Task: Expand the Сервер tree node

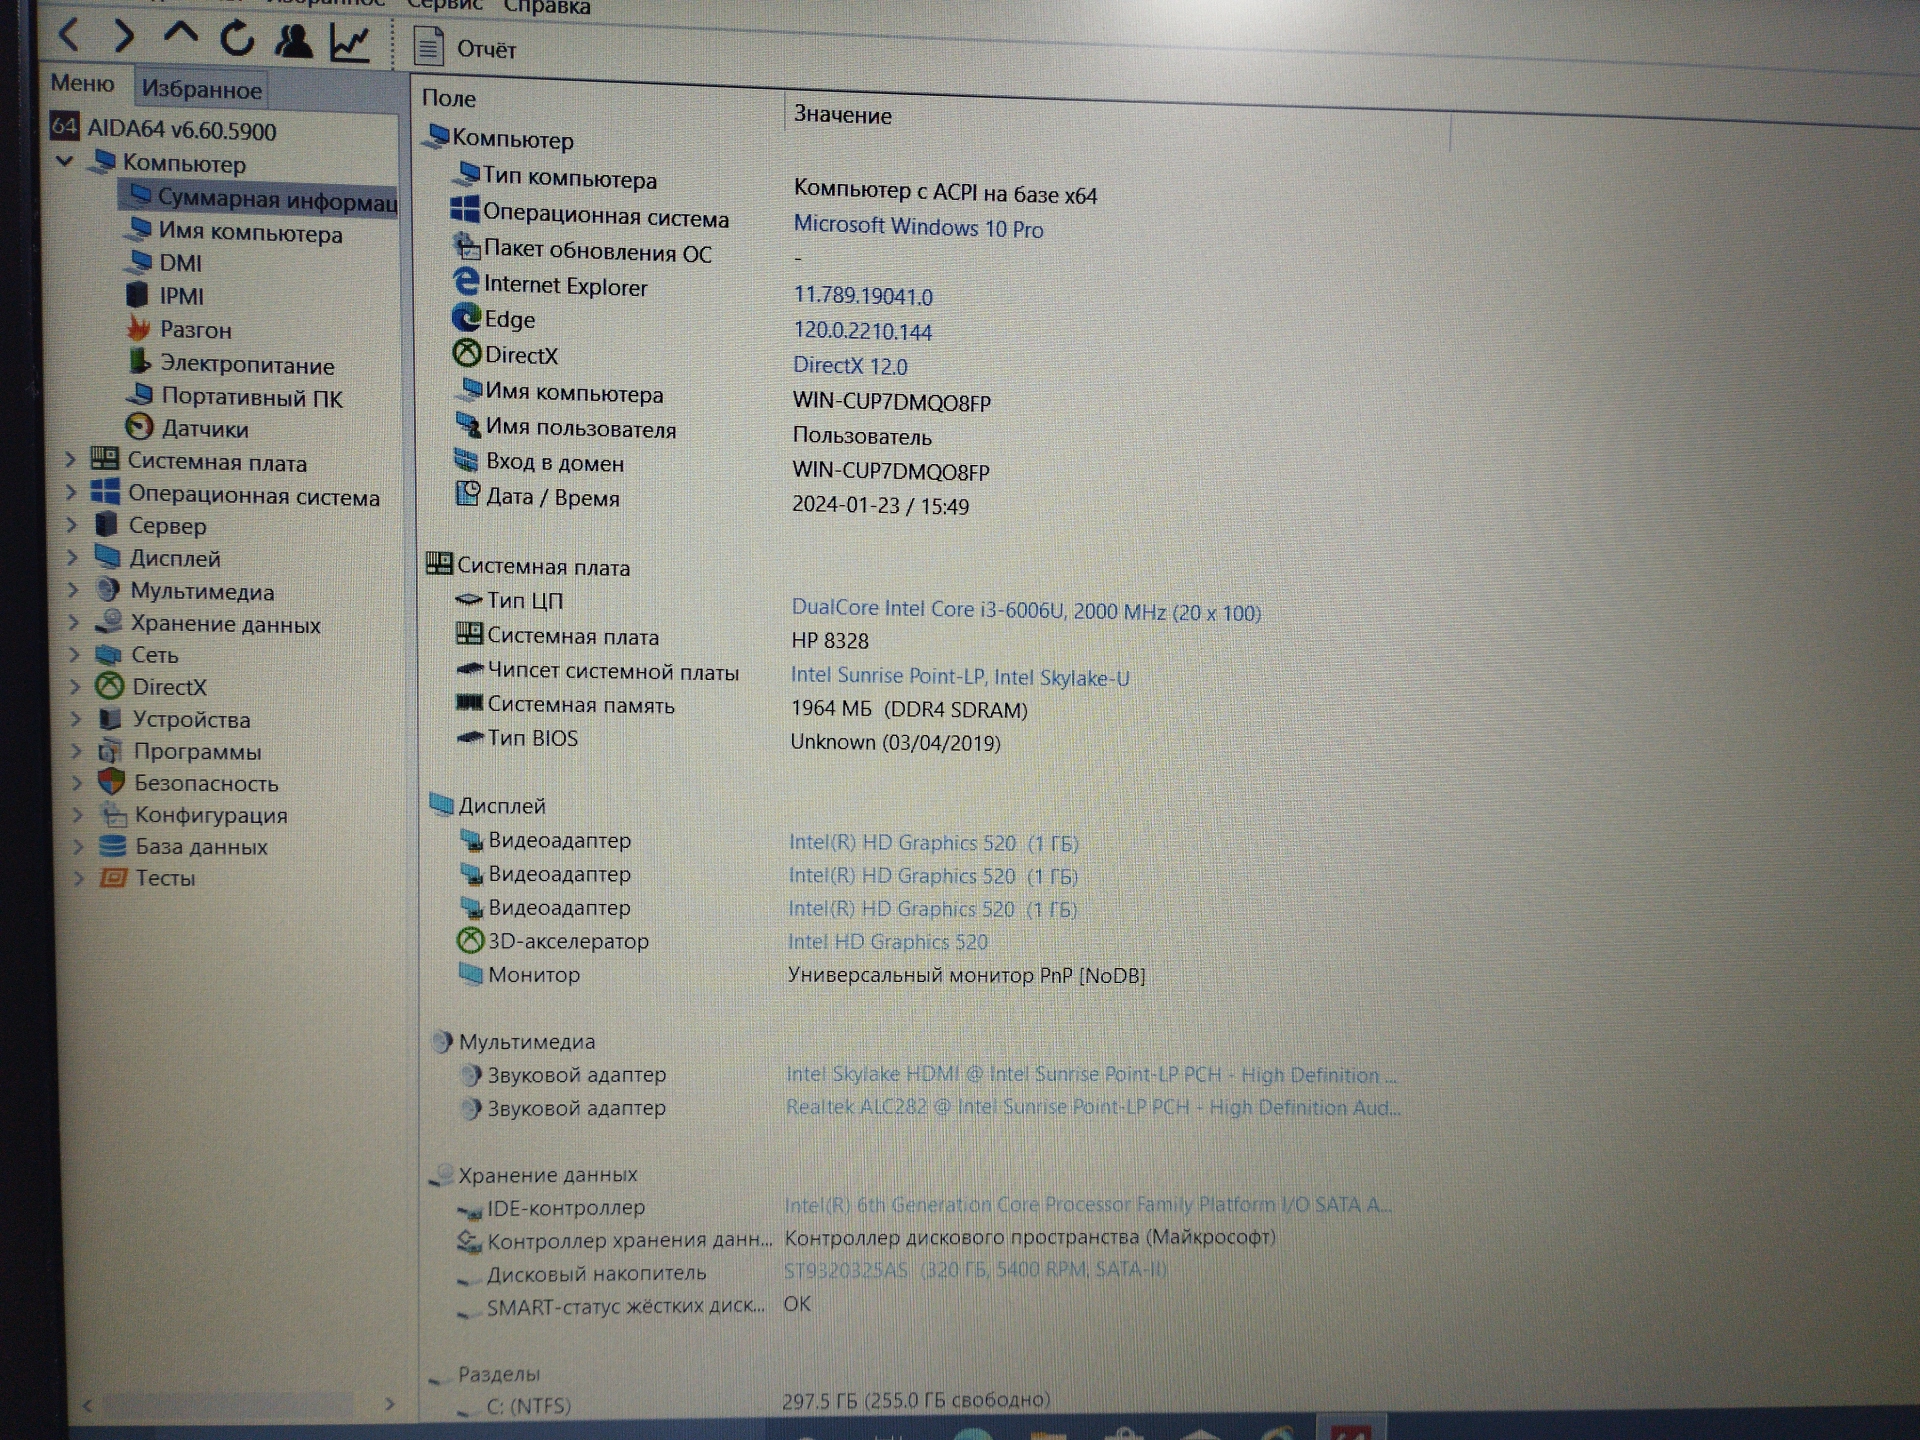Action: coord(72,525)
